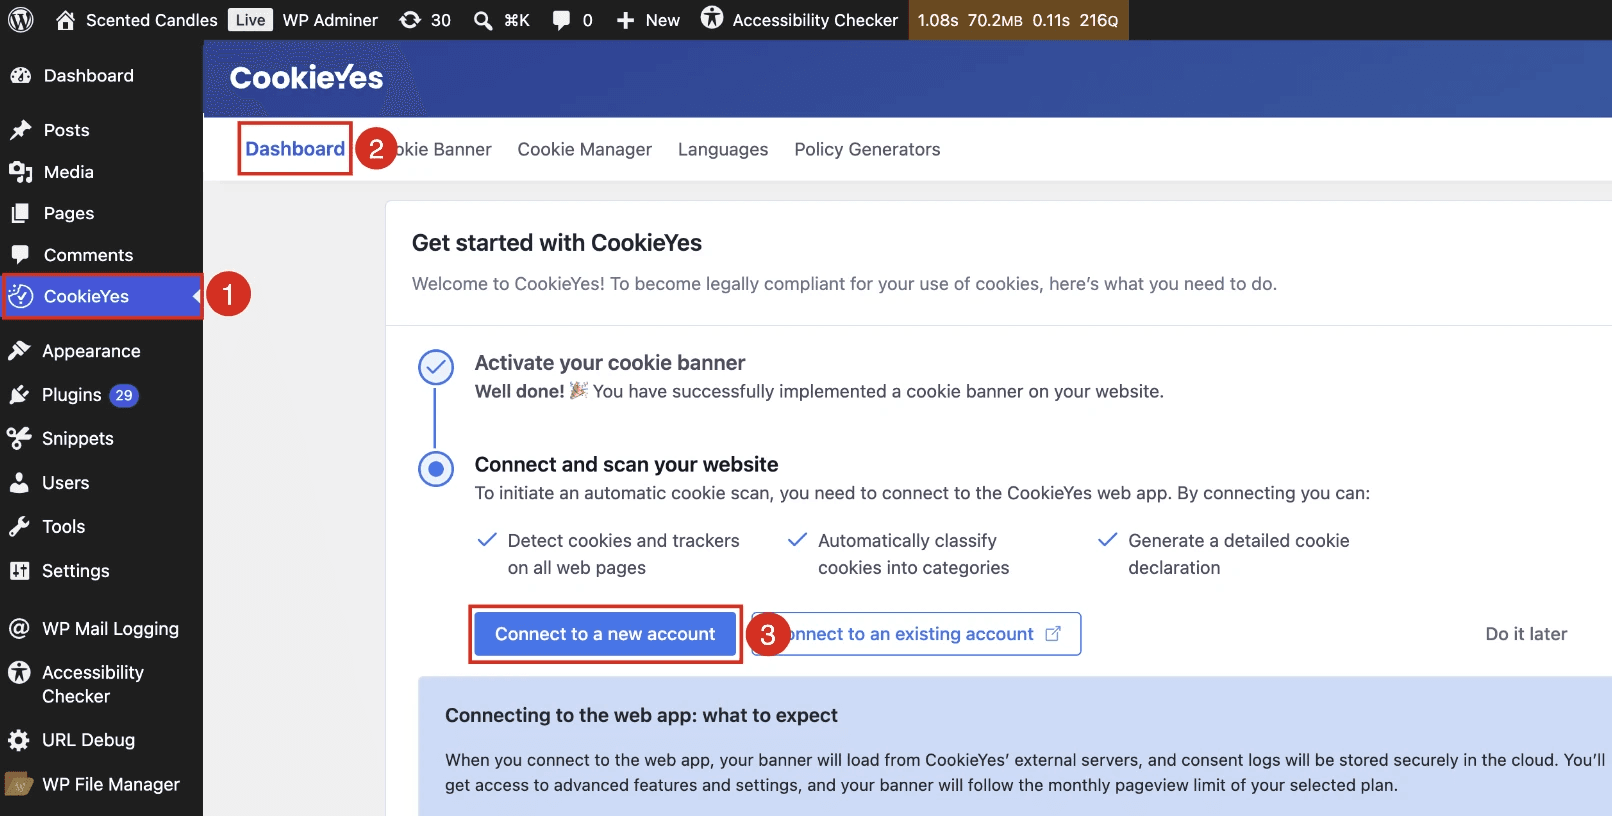The width and height of the screenshot is (1612, 816).
Task: Click the Connect and scan your website heading
Action: (626, 464)
